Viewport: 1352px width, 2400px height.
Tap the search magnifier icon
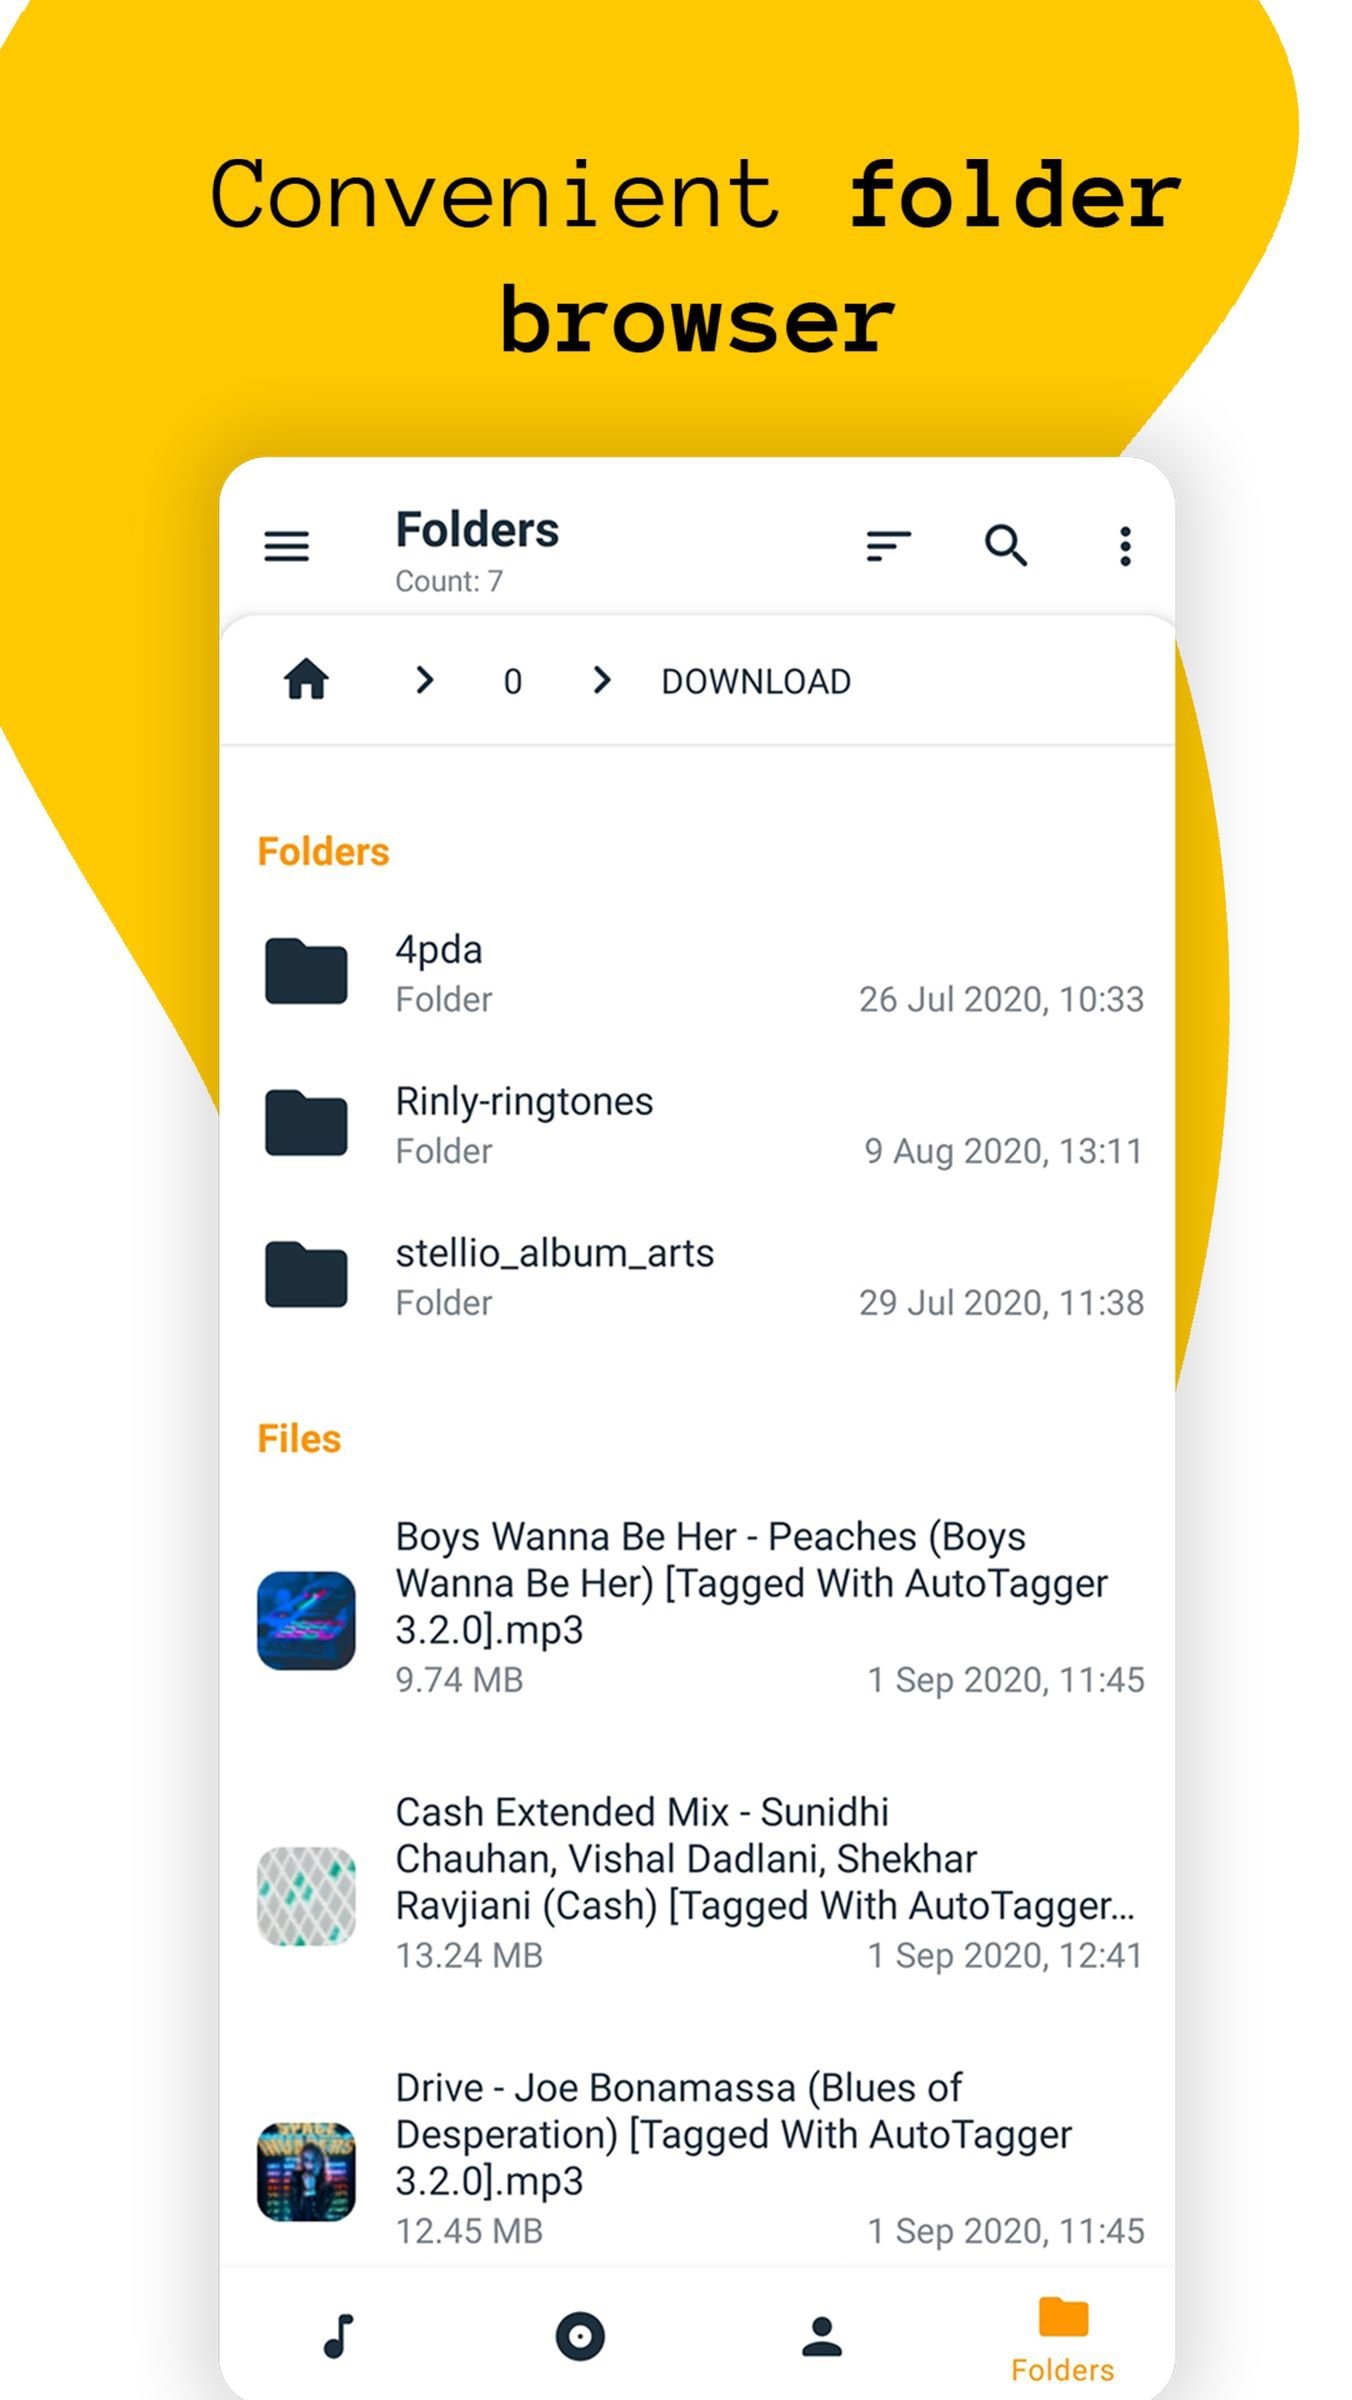(1006, 546)
